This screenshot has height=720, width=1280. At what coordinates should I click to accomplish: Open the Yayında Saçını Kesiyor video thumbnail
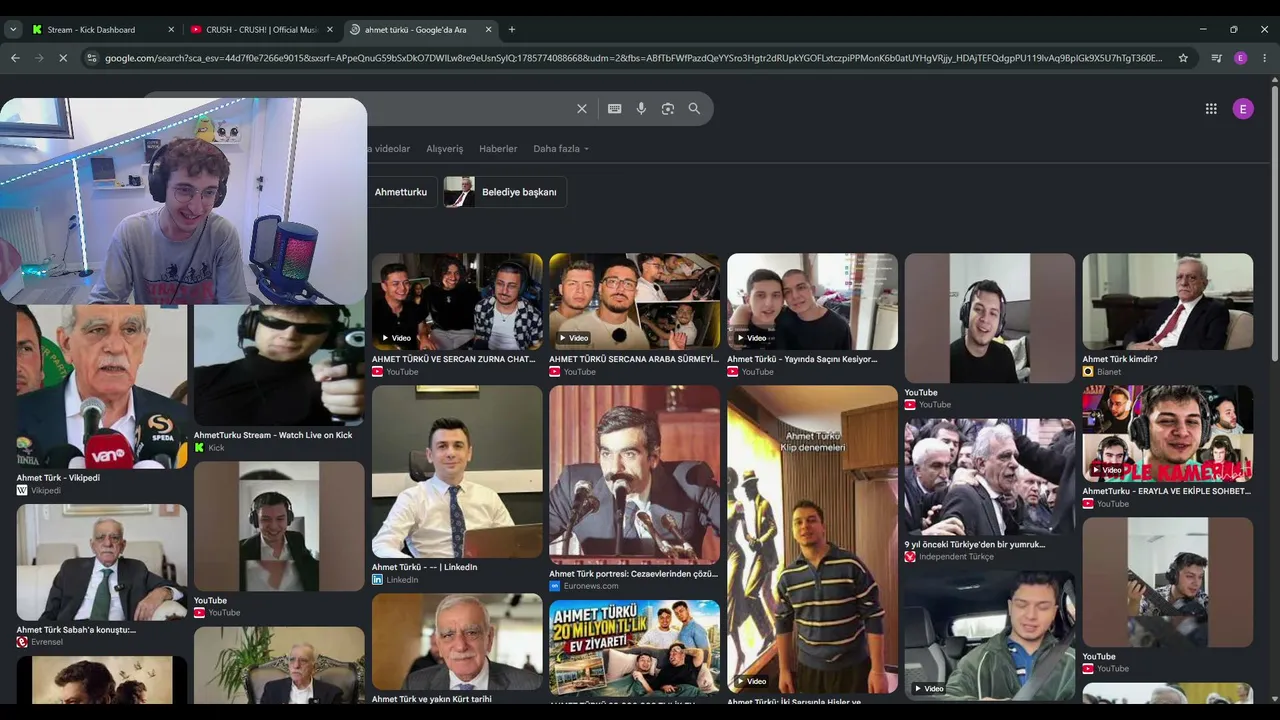tap(812, 301)
